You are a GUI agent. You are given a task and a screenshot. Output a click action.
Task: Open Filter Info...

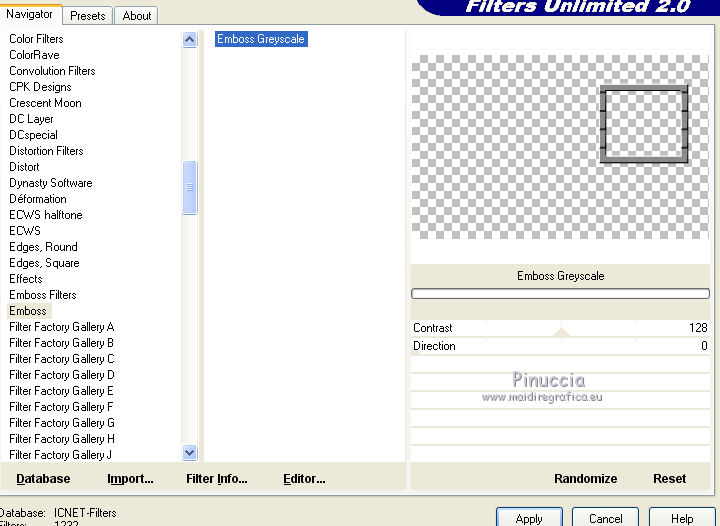click(217, 479)
